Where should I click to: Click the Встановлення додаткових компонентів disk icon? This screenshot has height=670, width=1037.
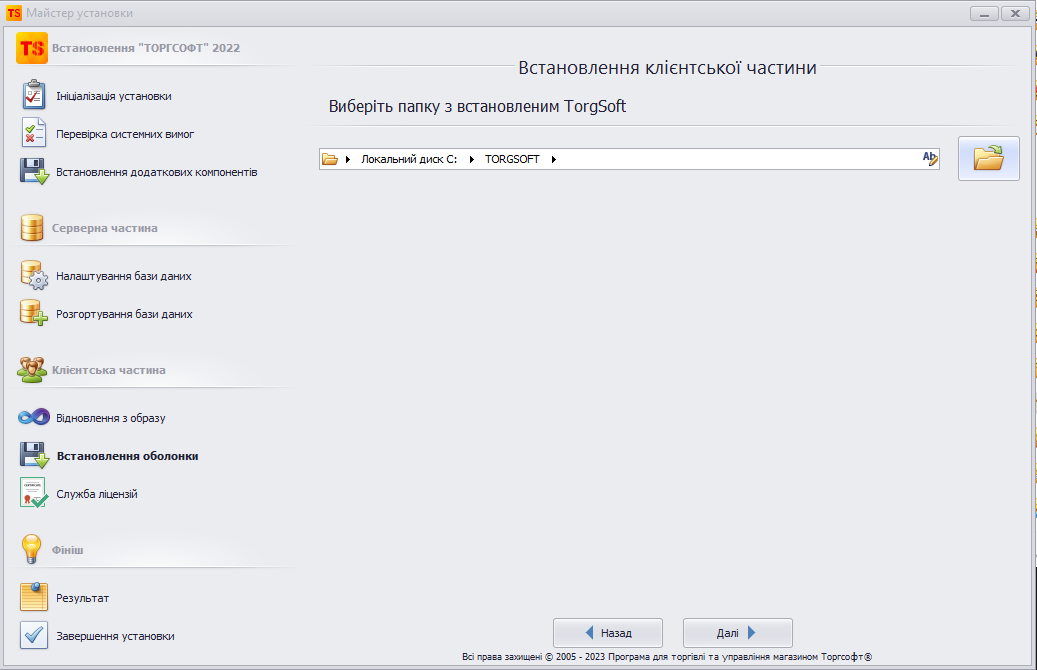[x=34, y=172]
